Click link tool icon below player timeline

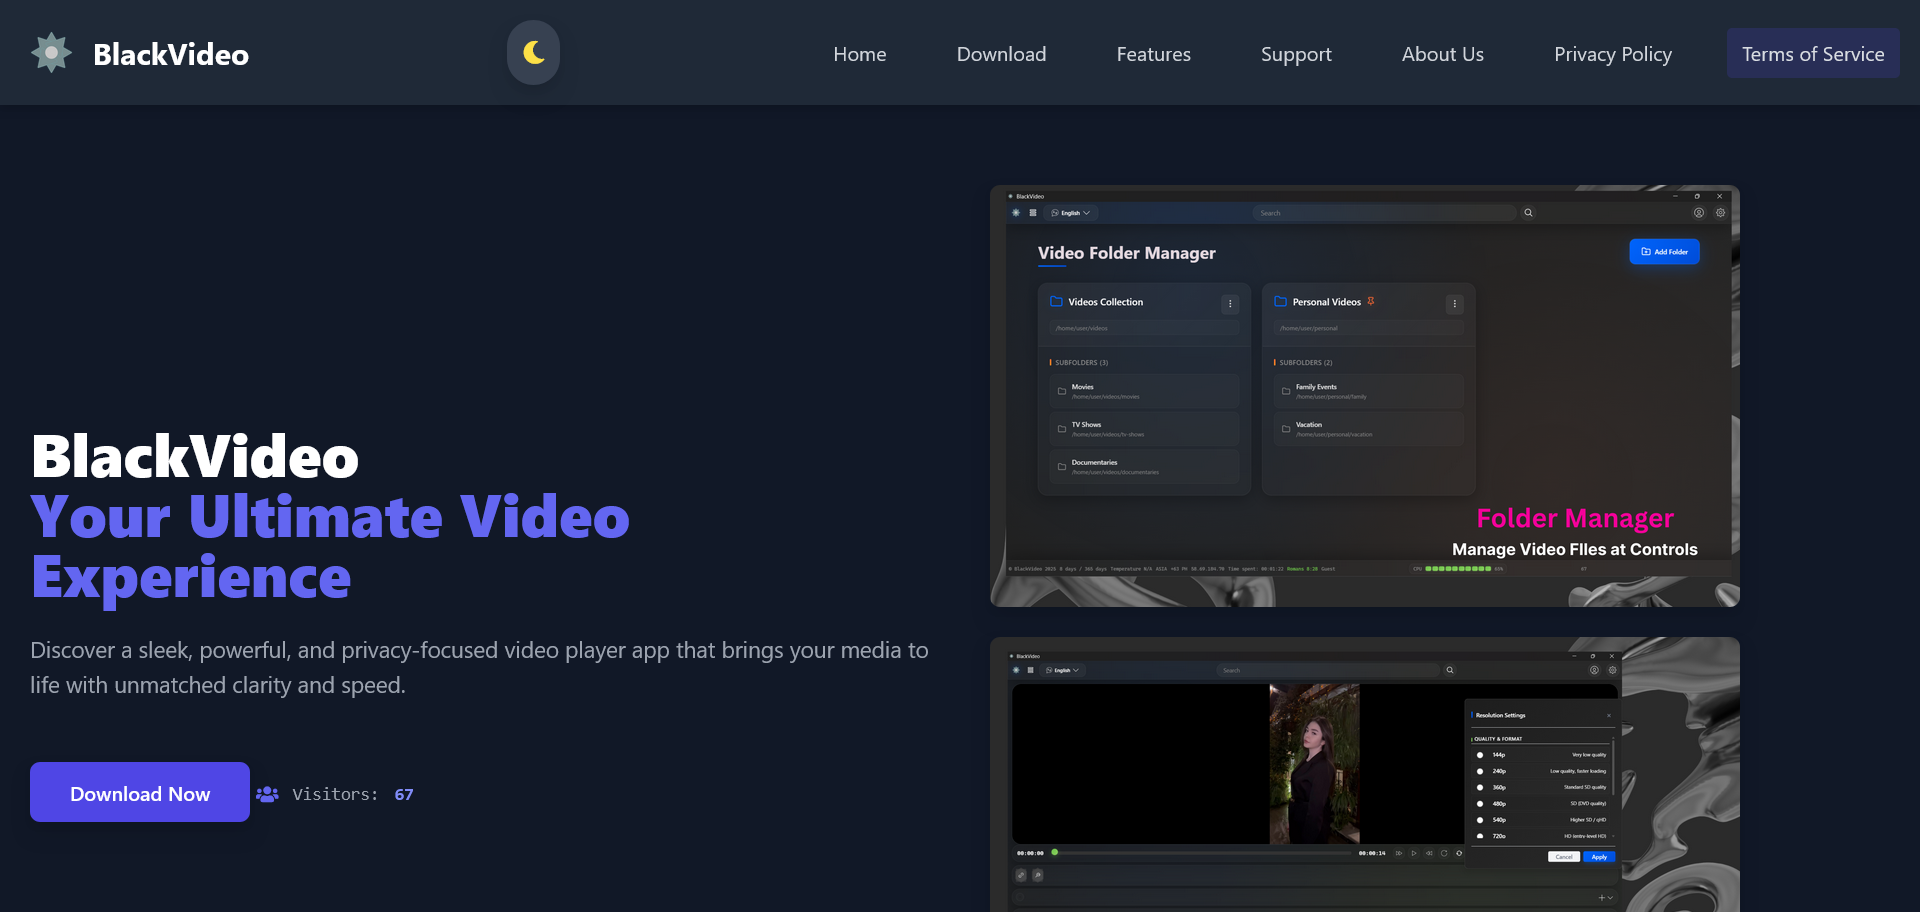click(1021, 875)
